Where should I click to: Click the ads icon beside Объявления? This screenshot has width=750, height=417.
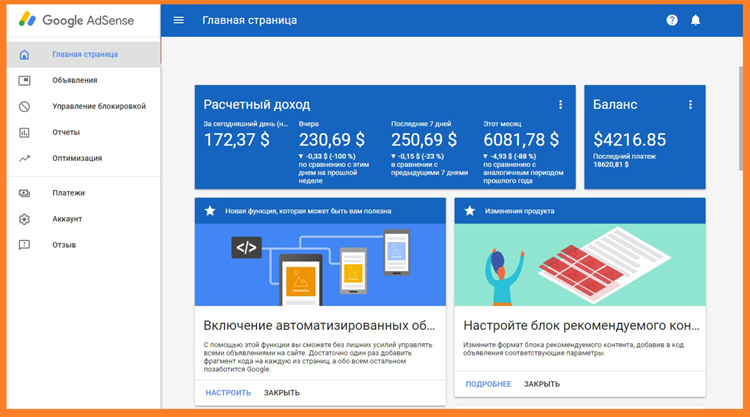tap(24, 80)
